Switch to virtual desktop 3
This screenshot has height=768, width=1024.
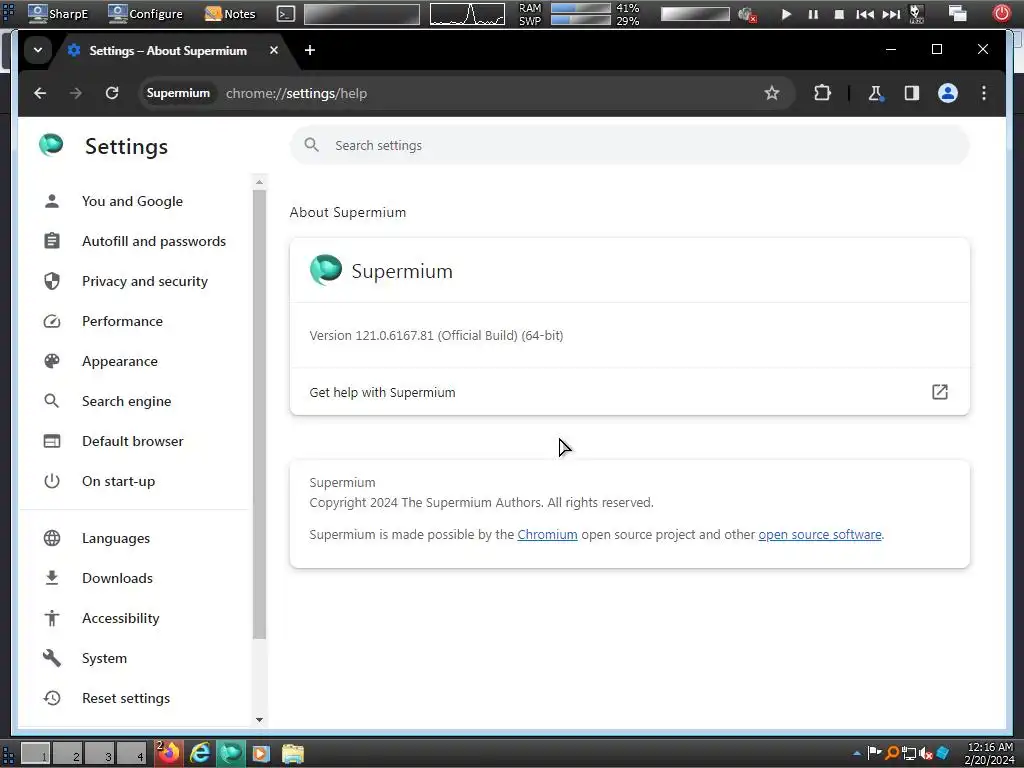click(x=100, y=754)
